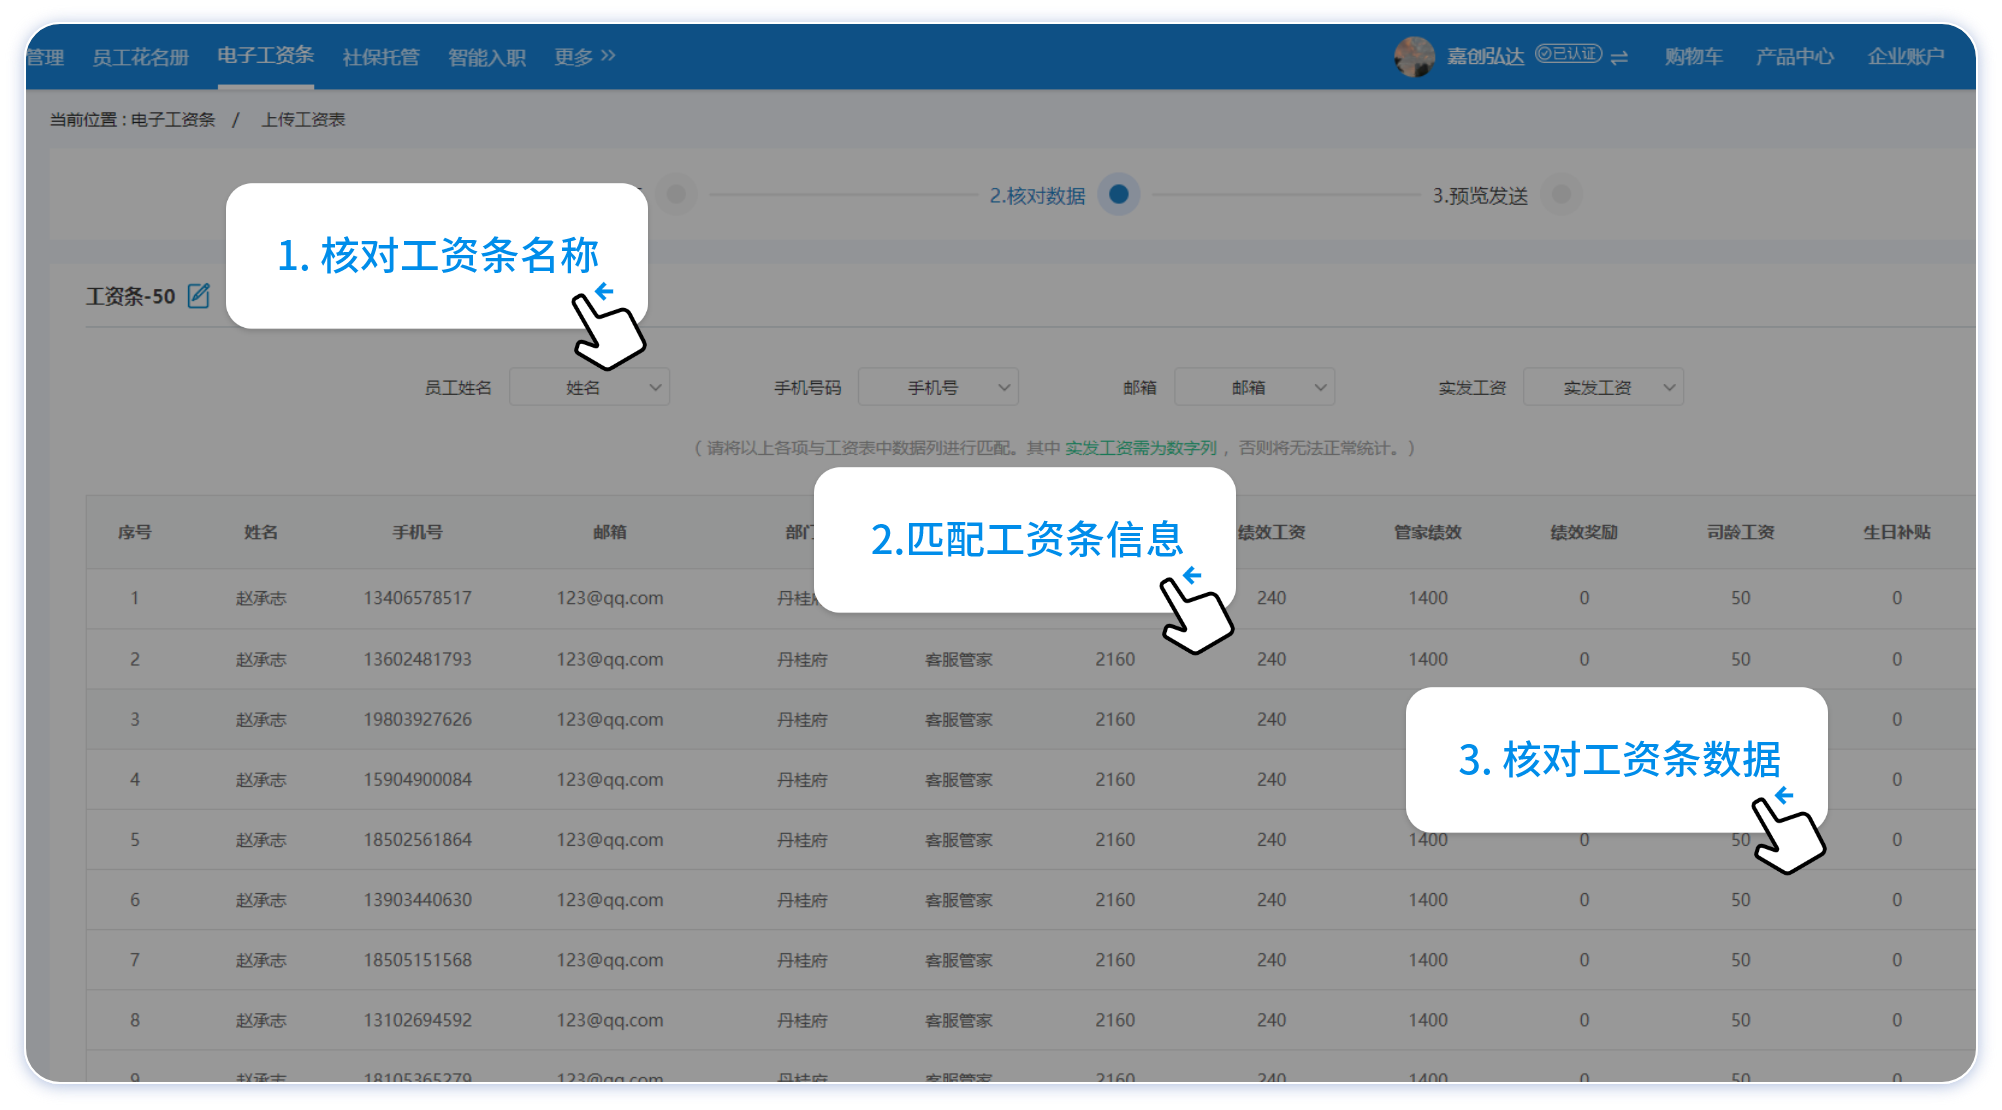Open the 邮箱 matching dropdown
Viewport: 2002px width, 1110px height.
coord(1254,387)
